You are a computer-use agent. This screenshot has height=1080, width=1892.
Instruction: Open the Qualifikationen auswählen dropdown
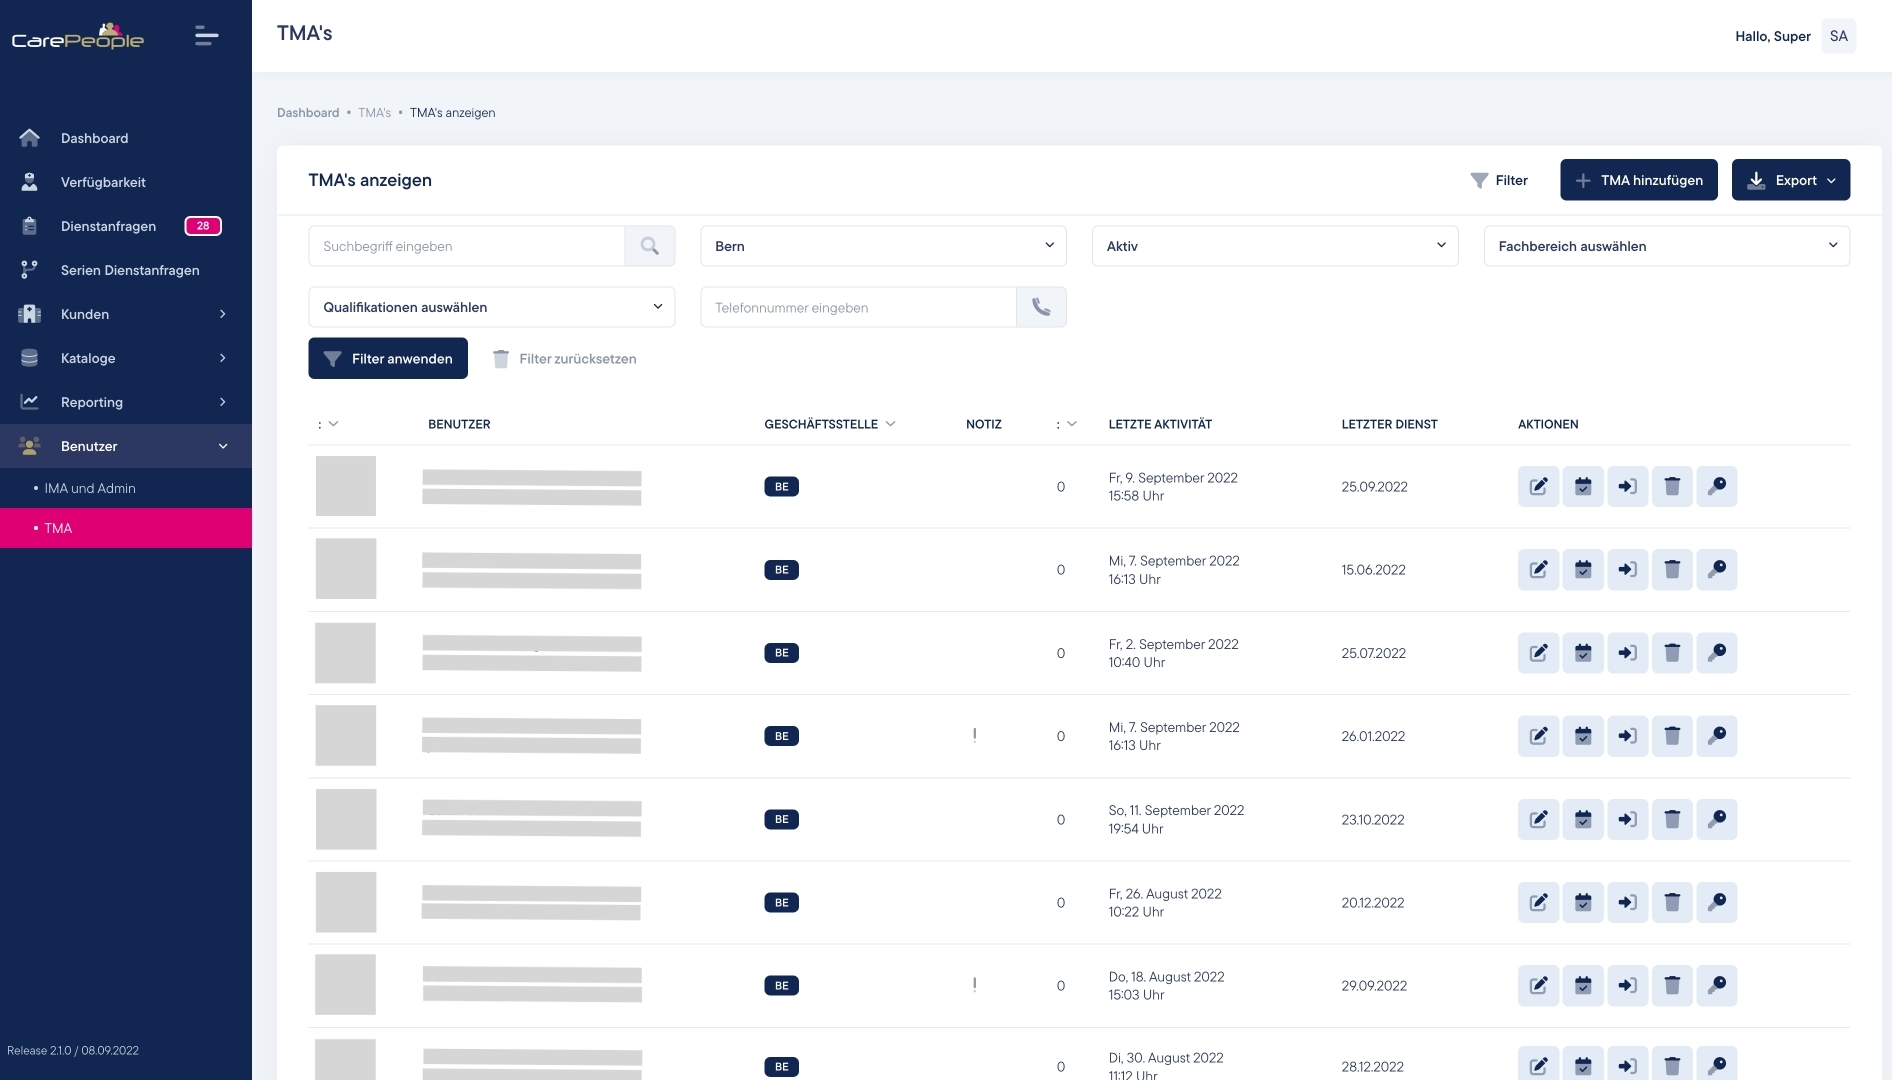point(491,307)
